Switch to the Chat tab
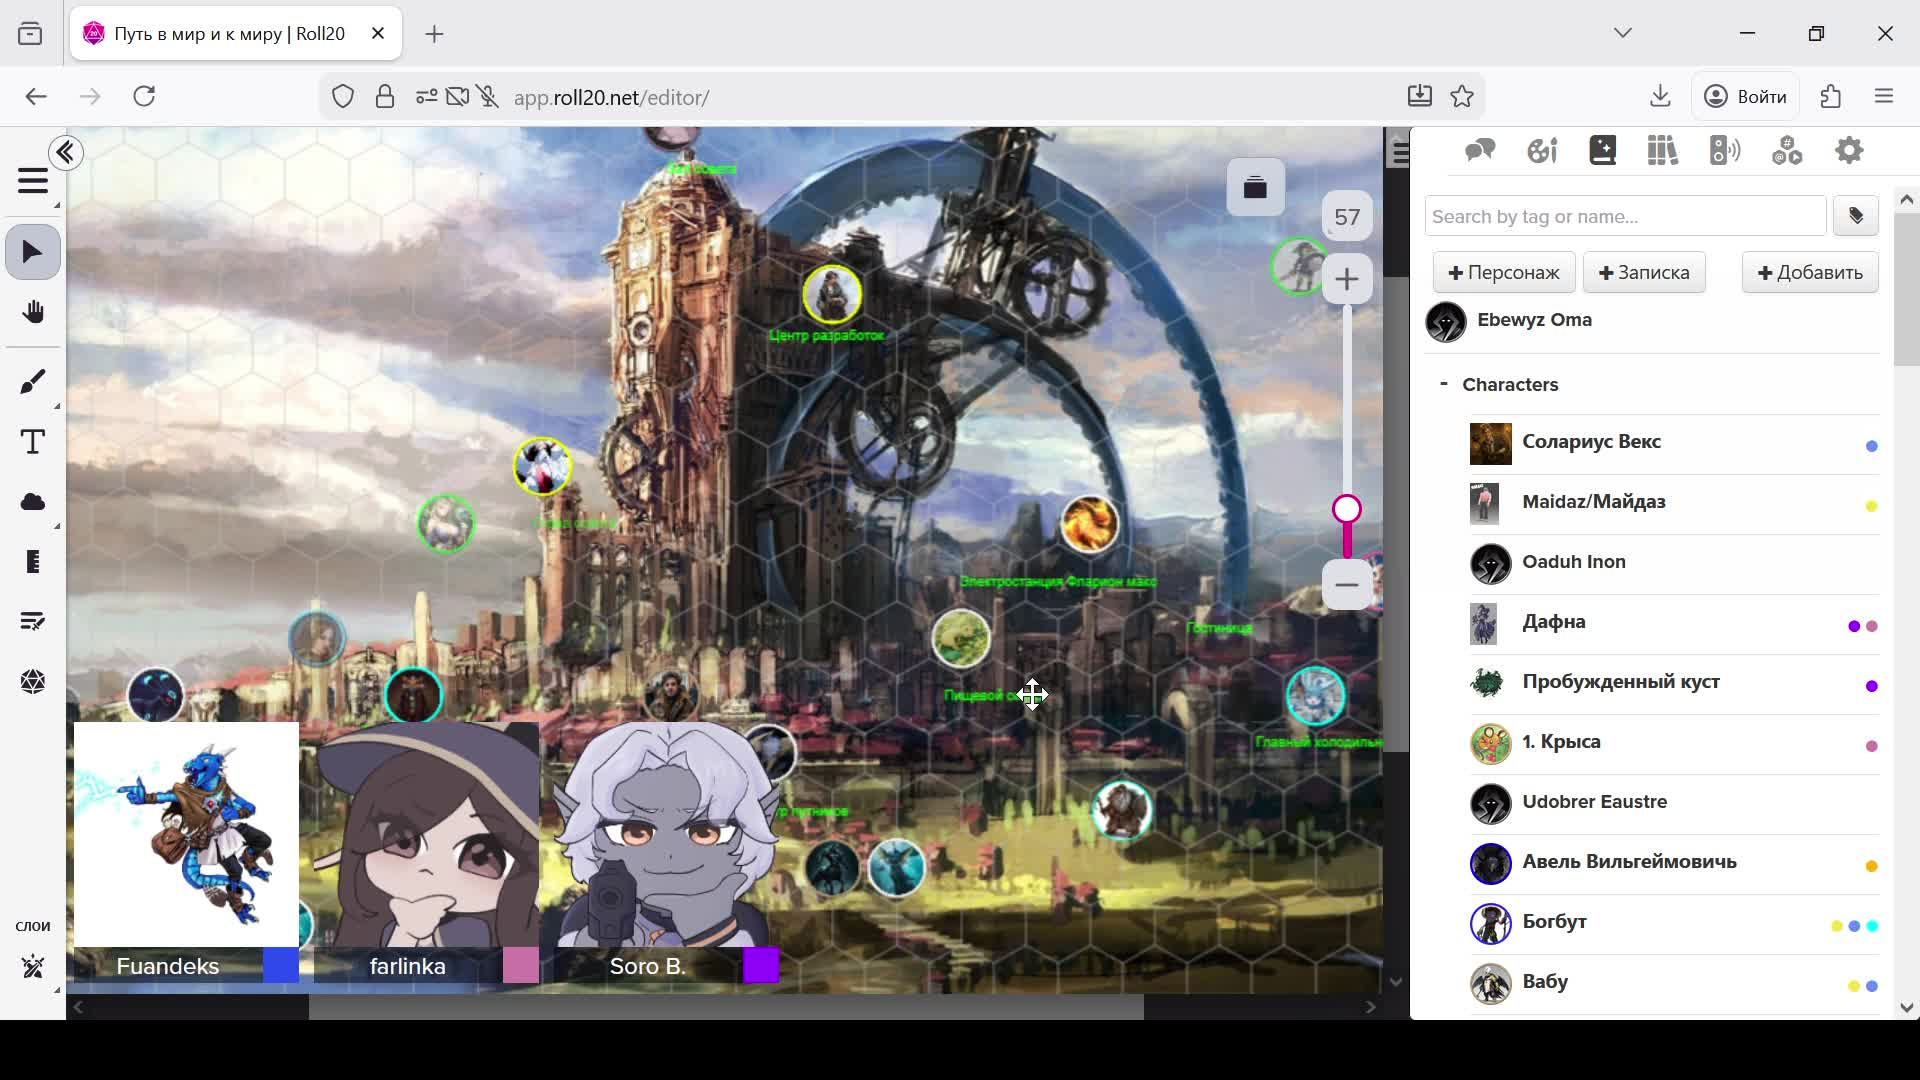 click(x=1479, y=151)
